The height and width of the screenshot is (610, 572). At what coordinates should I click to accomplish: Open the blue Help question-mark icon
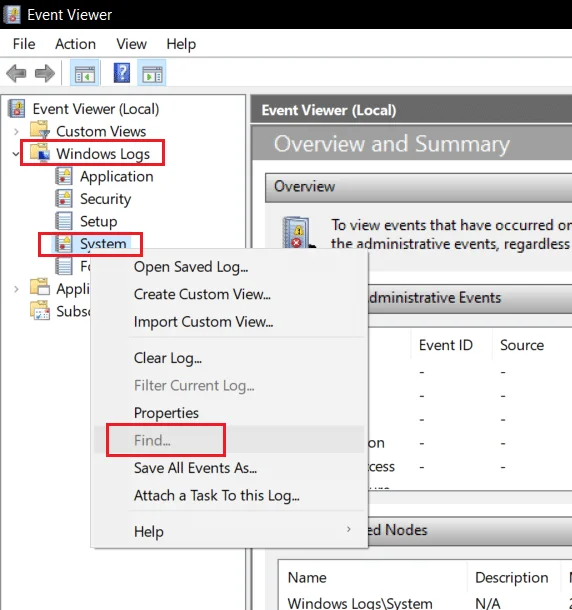click(x=122, y=73)
